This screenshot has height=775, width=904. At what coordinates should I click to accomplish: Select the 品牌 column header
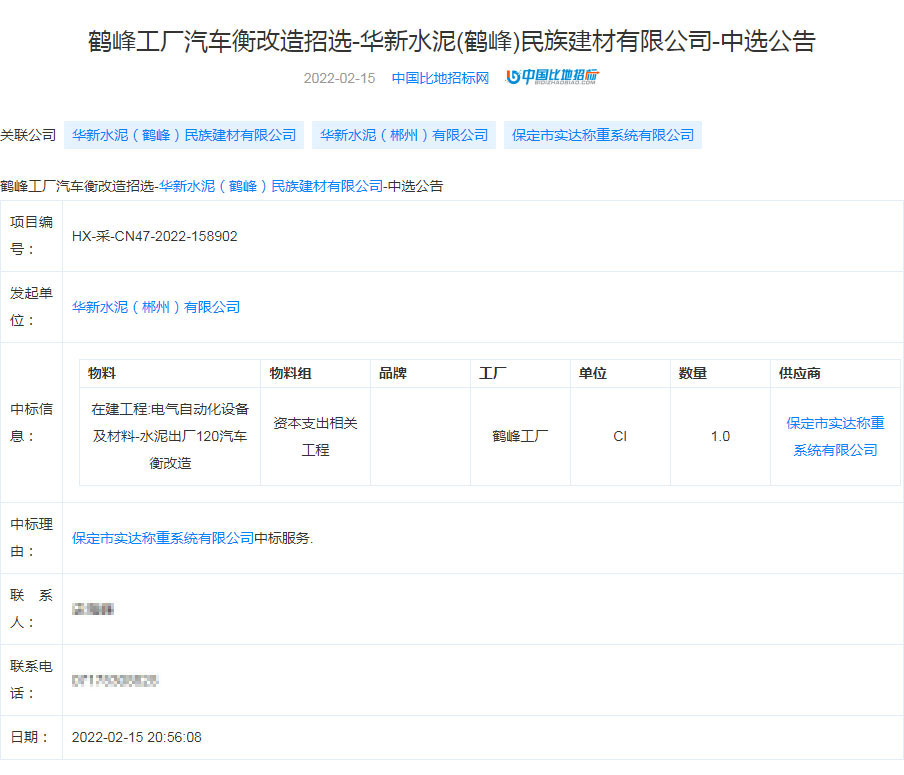[393, 373]
